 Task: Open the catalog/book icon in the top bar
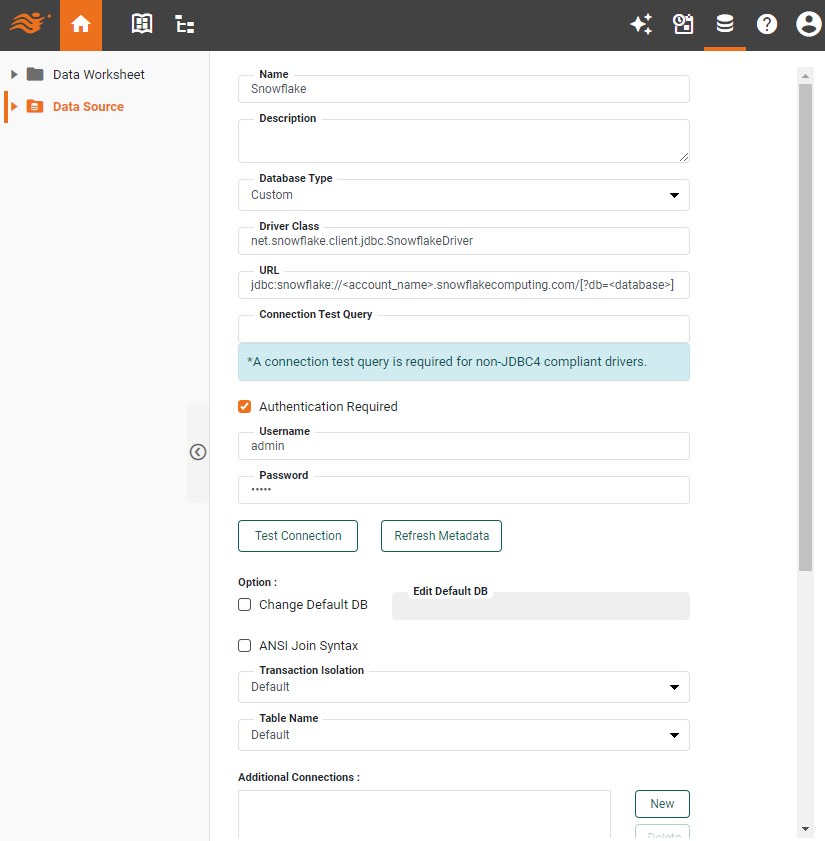coord(141,24)
